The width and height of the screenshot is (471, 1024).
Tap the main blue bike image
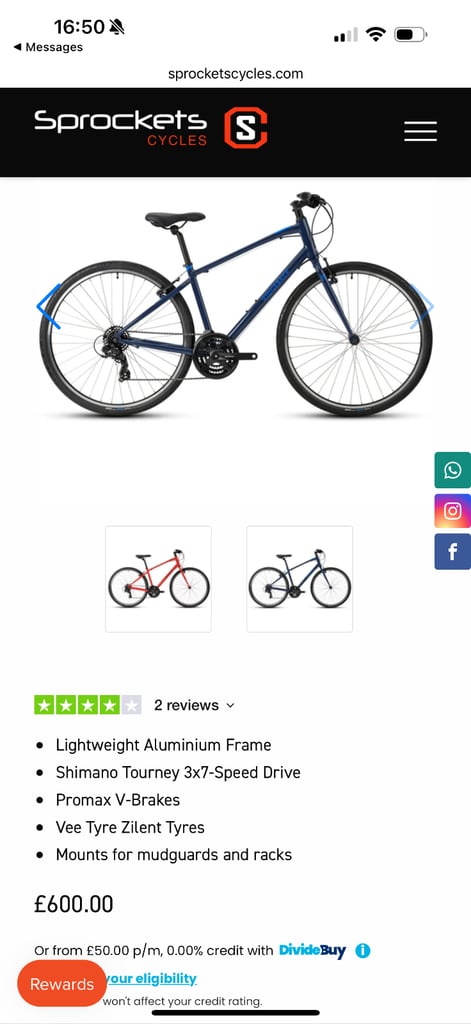pos(235,306)
